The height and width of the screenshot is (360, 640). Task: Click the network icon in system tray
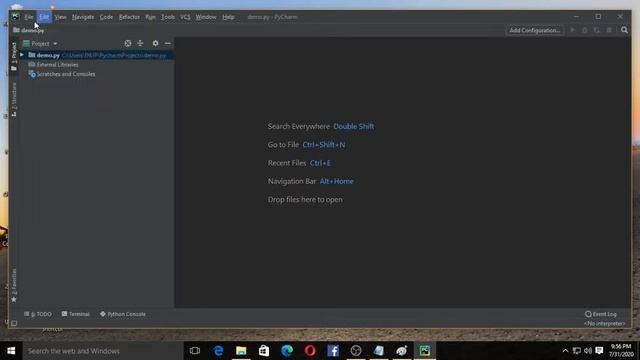tap(577, 351)
